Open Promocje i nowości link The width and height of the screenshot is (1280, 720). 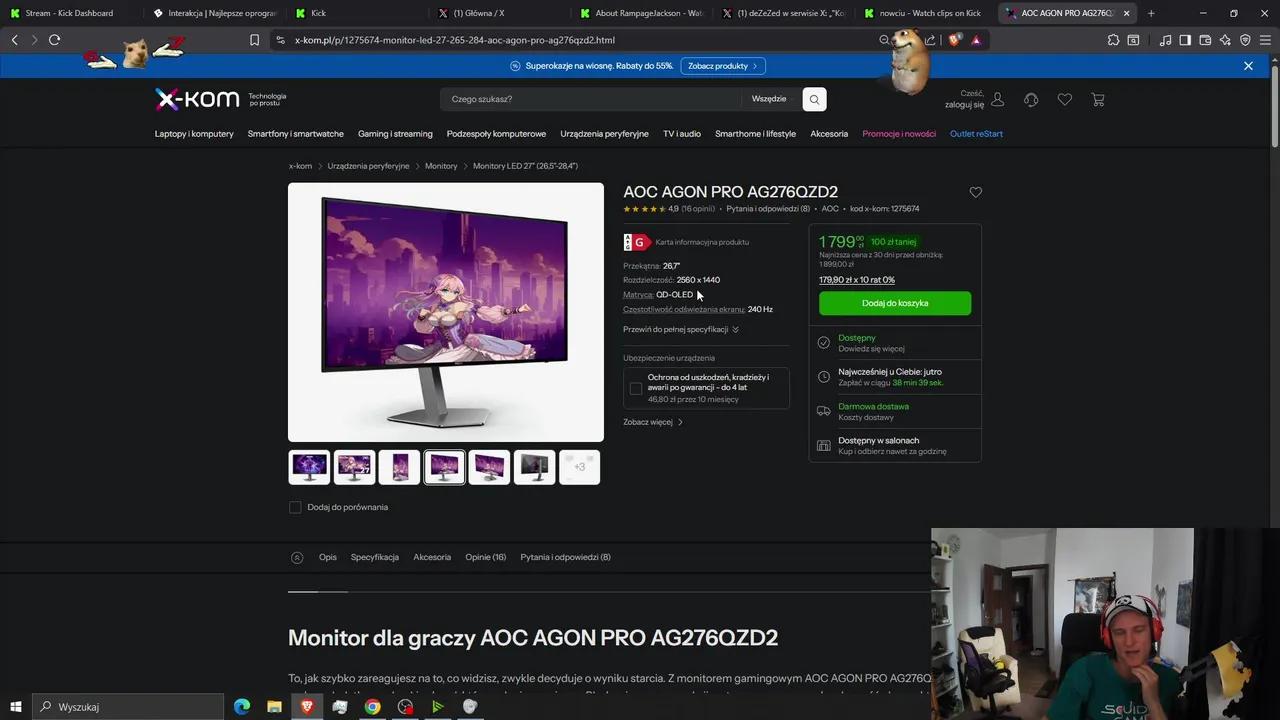point(899,134)
